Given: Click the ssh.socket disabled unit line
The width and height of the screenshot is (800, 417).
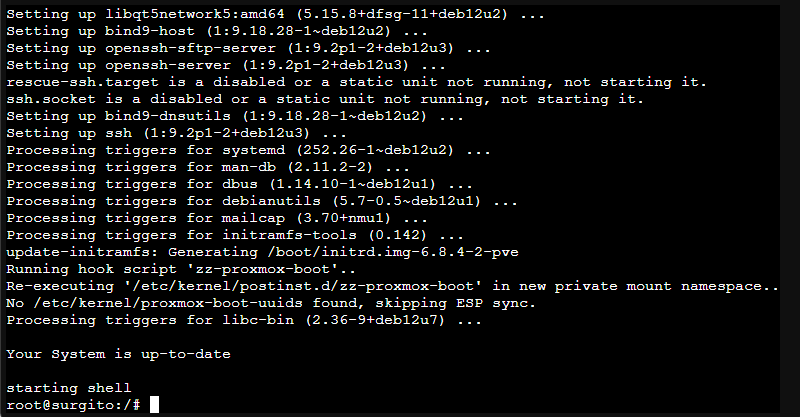Looking at the screenshot, I should [325, 99].
